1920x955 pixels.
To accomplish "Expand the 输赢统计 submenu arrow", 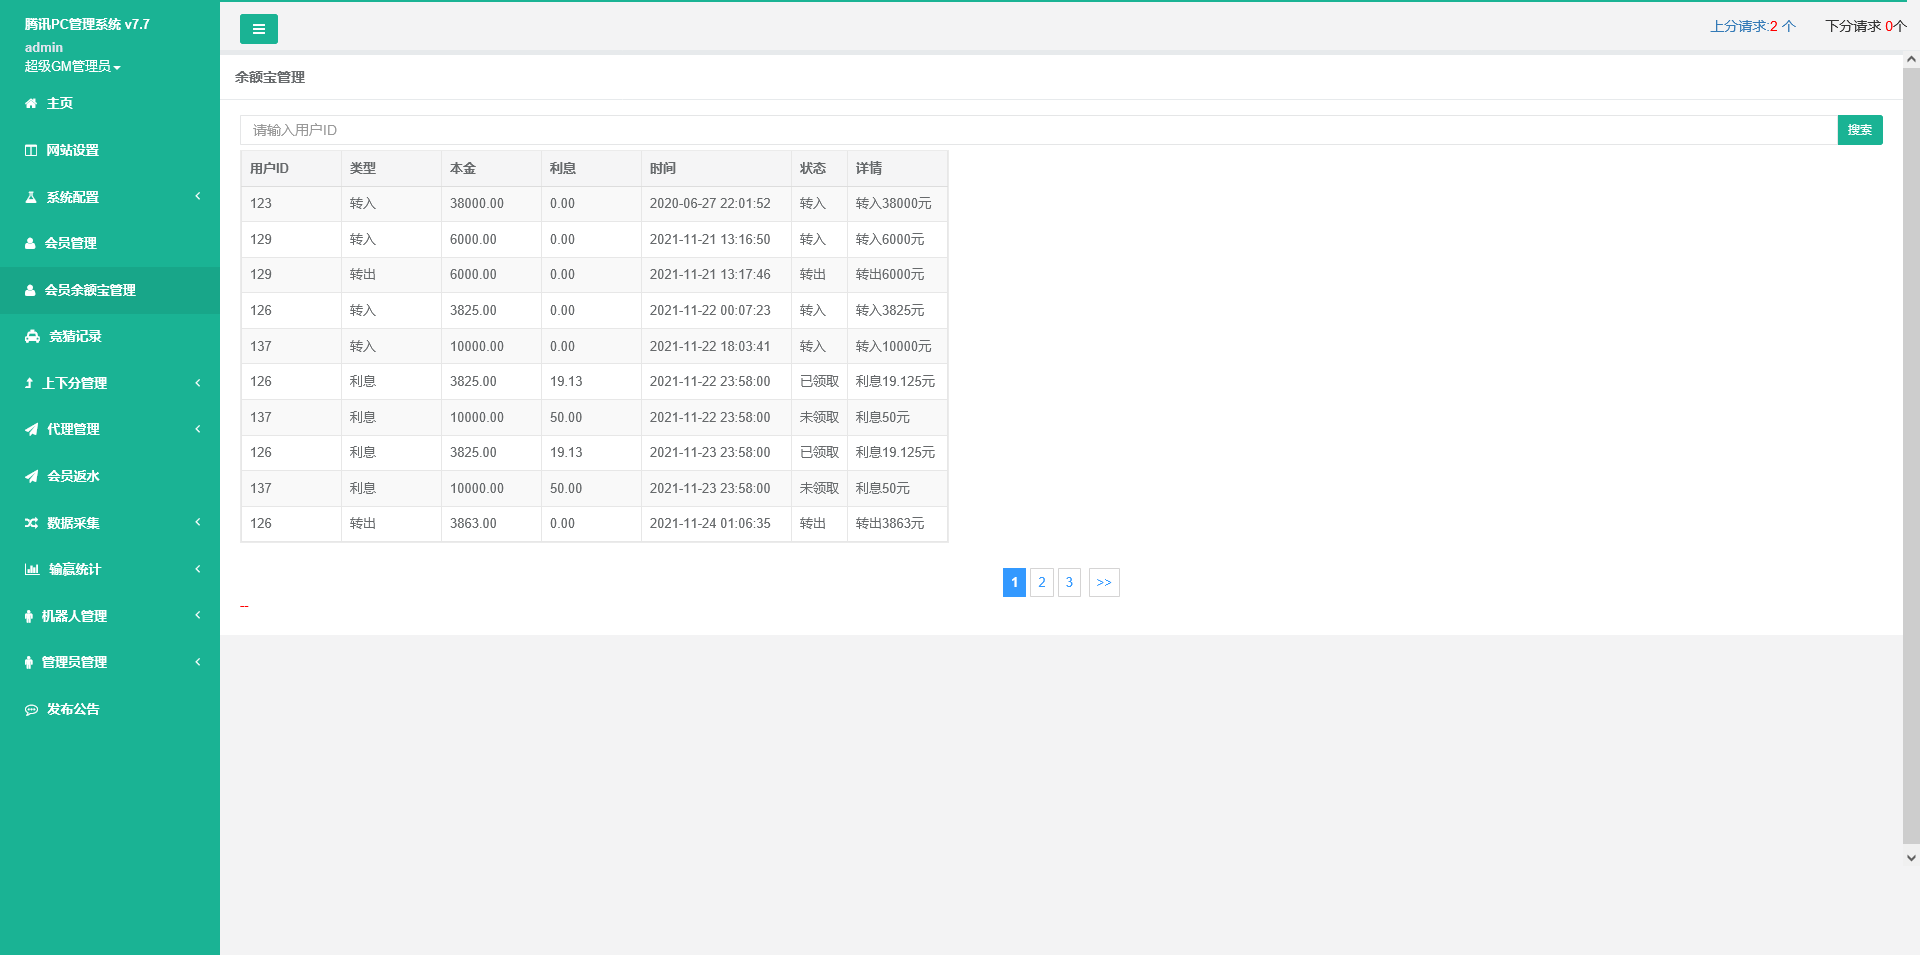I will [x=198, y=569].
